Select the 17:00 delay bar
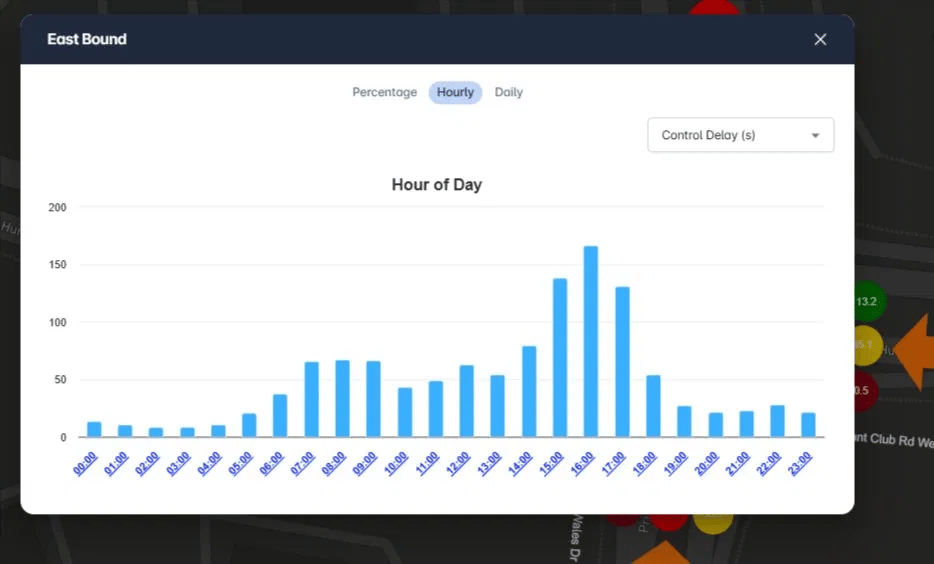934x564 pixels. click(x=622, y=362)
